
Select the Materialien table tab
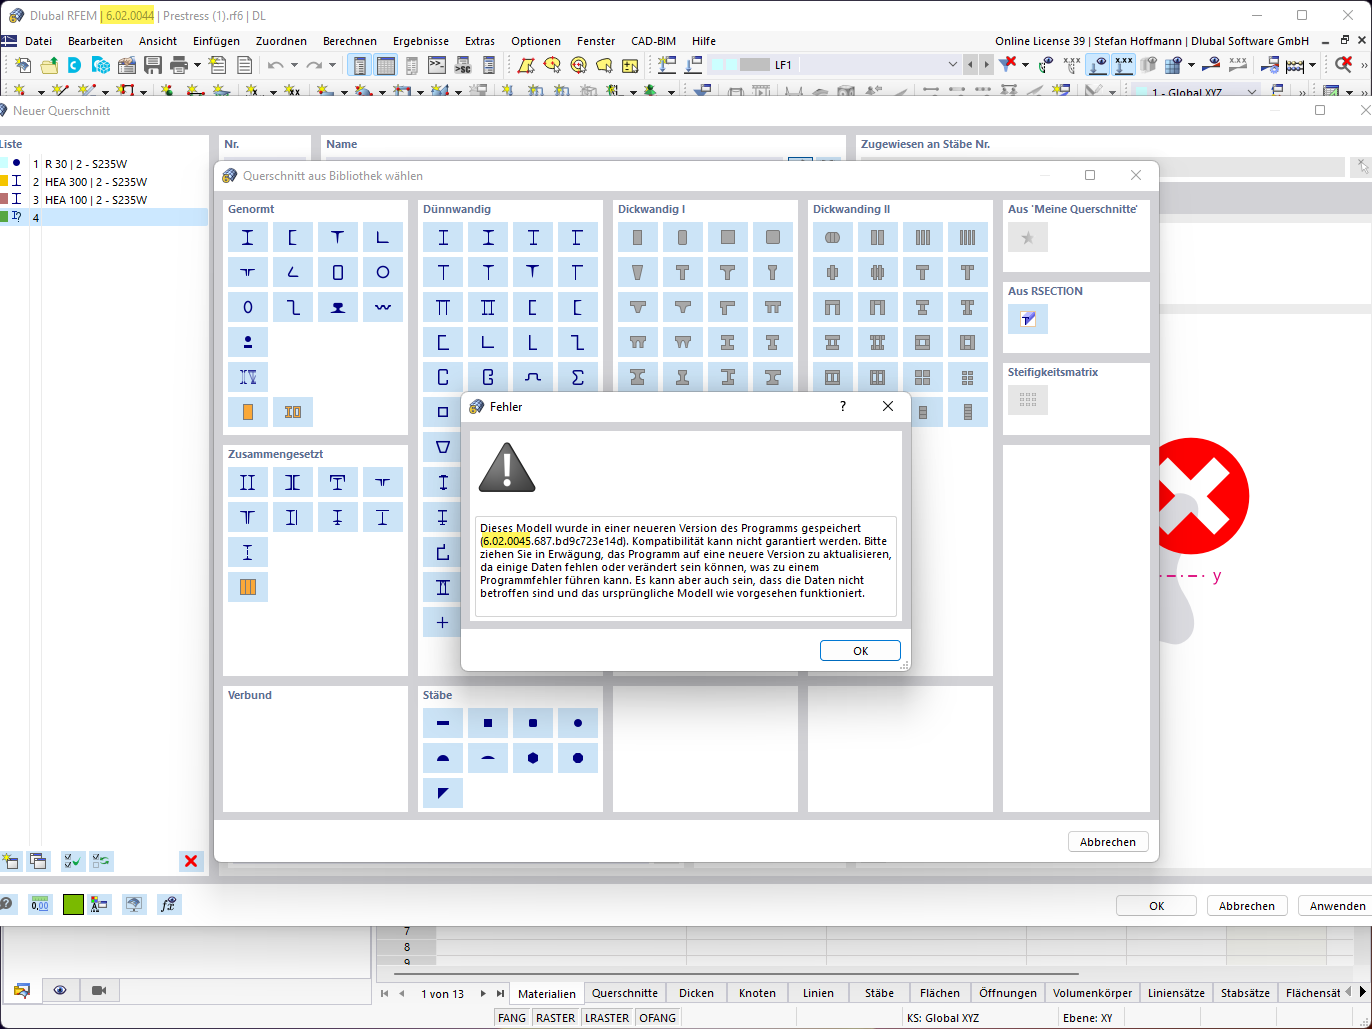(x=547, y=993)
